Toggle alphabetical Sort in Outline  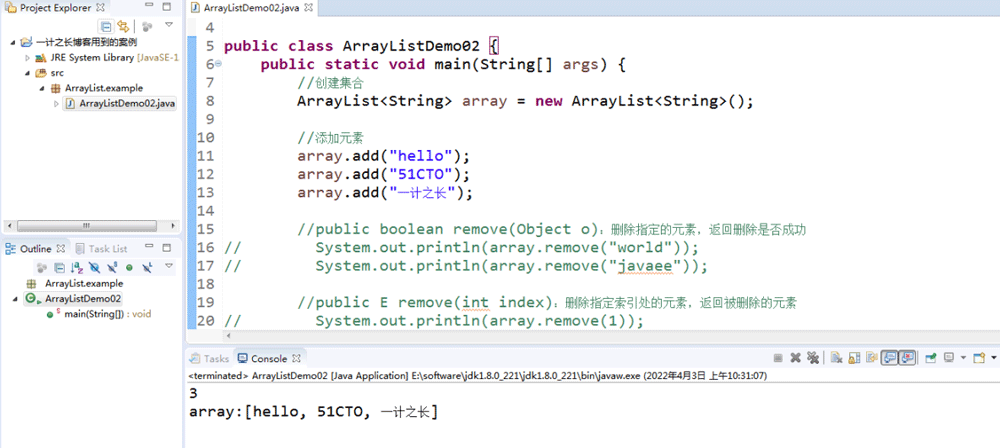[77, 267]
